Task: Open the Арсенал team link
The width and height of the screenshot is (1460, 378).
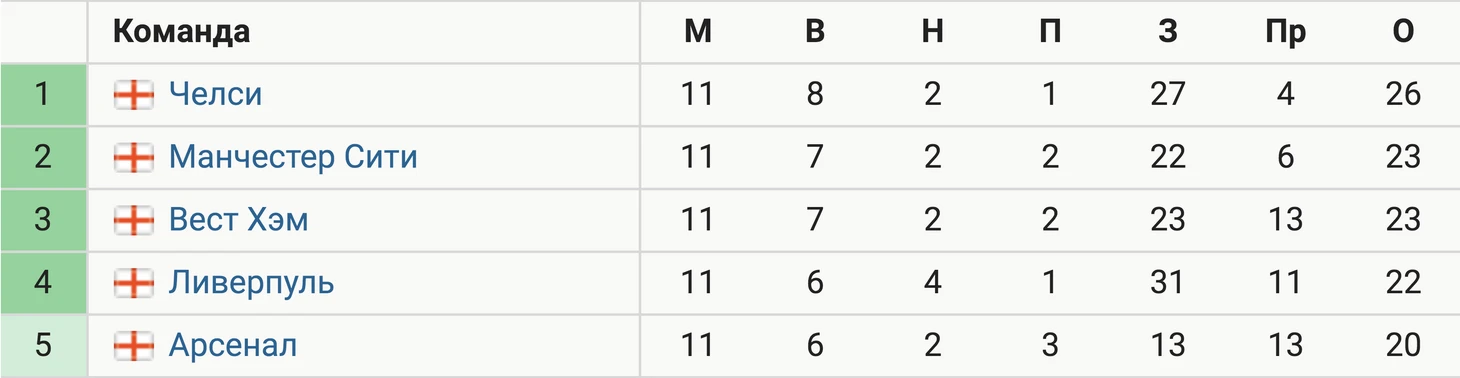Action: [x=233, y=347]
